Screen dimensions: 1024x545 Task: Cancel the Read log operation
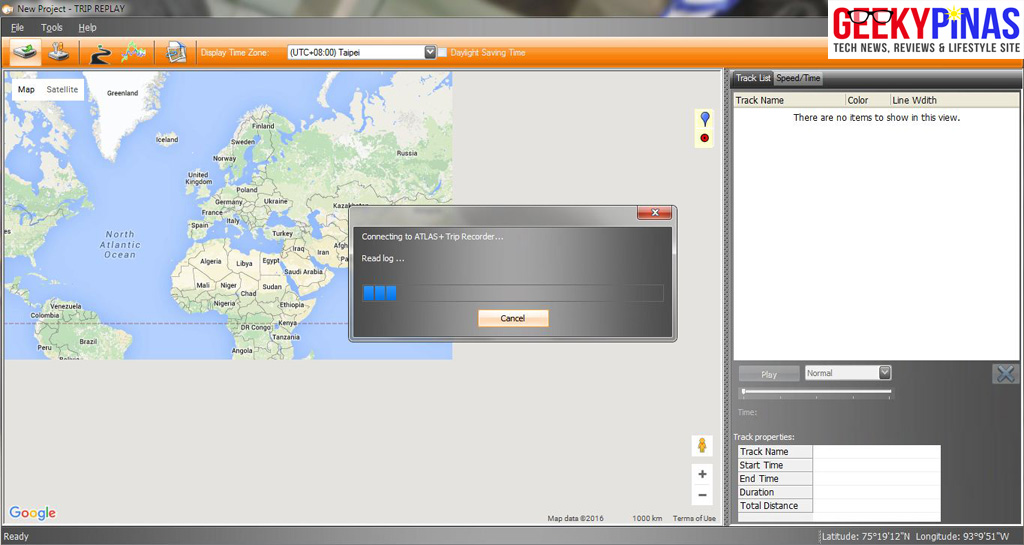tap(513, 318)
